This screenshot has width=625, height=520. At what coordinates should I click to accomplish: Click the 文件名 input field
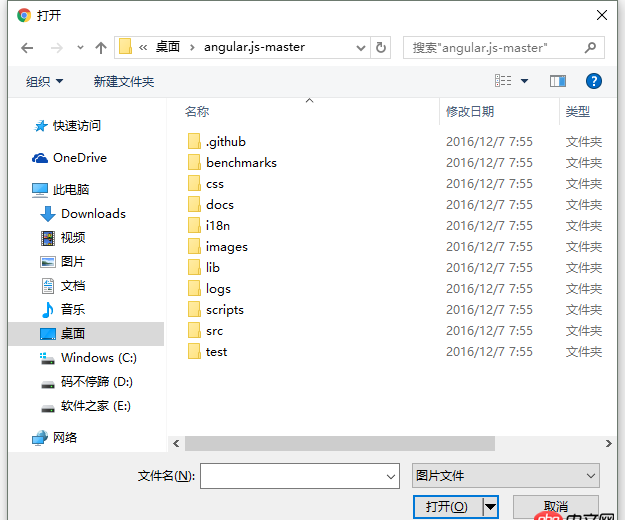pyautogui.click(x=300, y=476)
